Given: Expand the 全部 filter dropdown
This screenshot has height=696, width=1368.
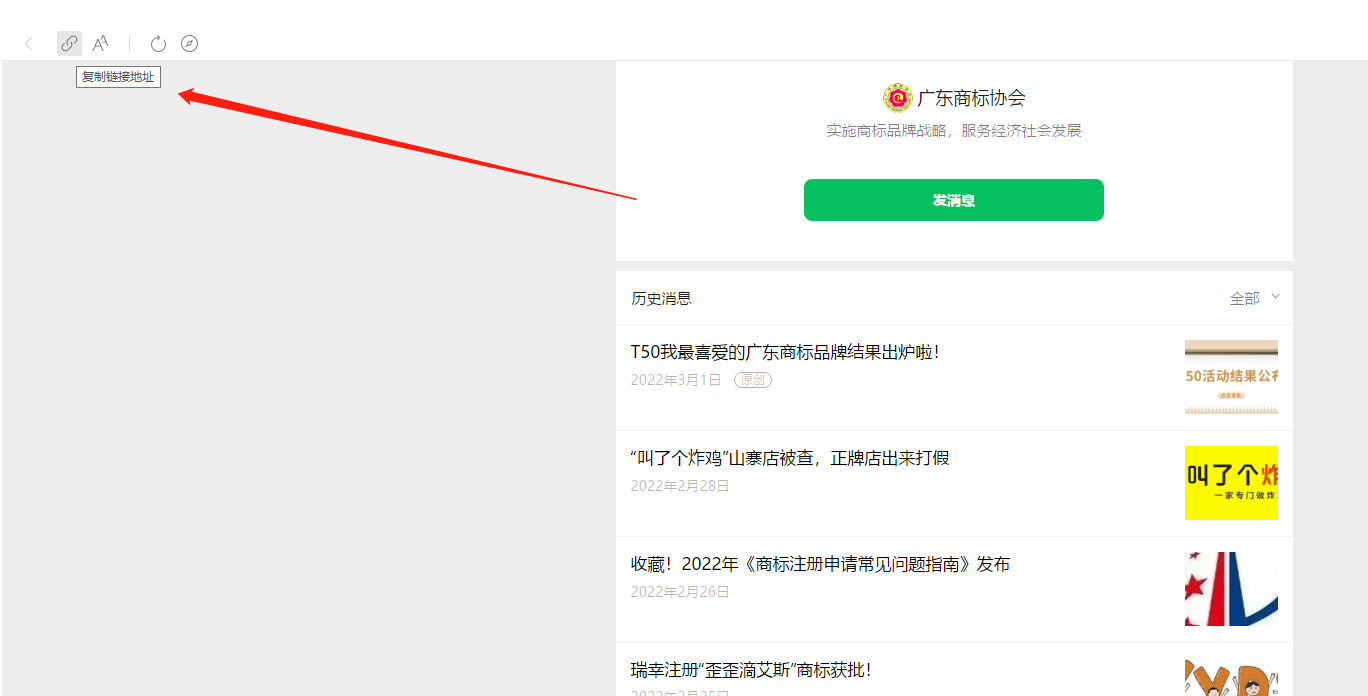Looking at the screenshot, I should (x=1254, y=298).
